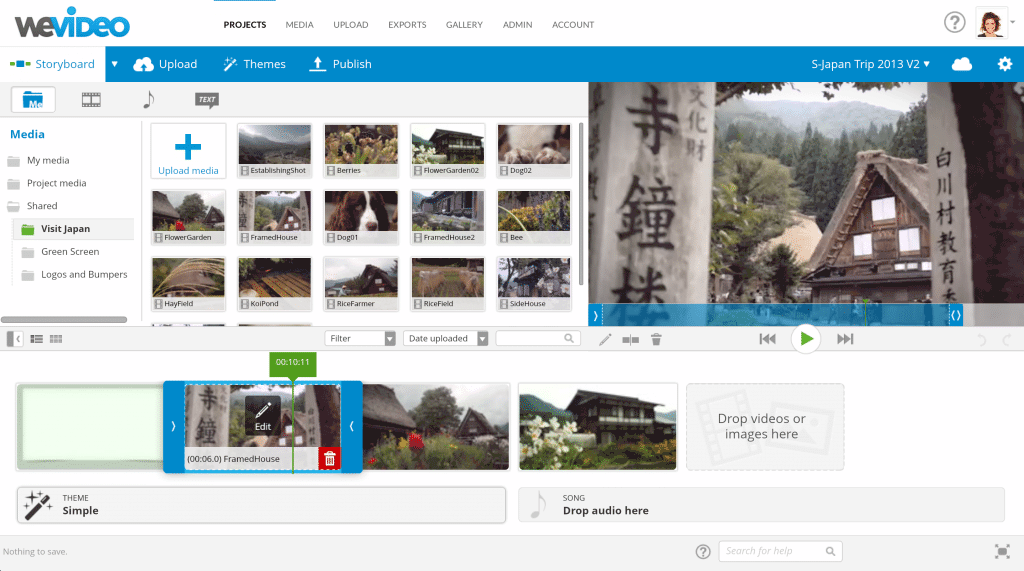Image resolution: width=1024 pixels, height=571 pixels.
Task: Click the Simple theme bar
Action: point(261,505)
